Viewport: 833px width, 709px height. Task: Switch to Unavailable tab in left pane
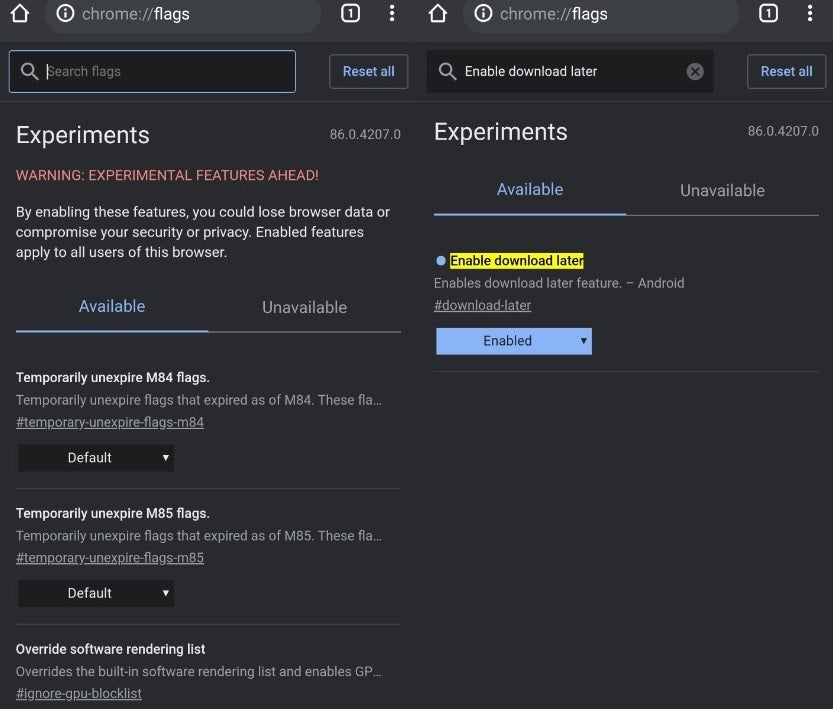pos(304,307)
